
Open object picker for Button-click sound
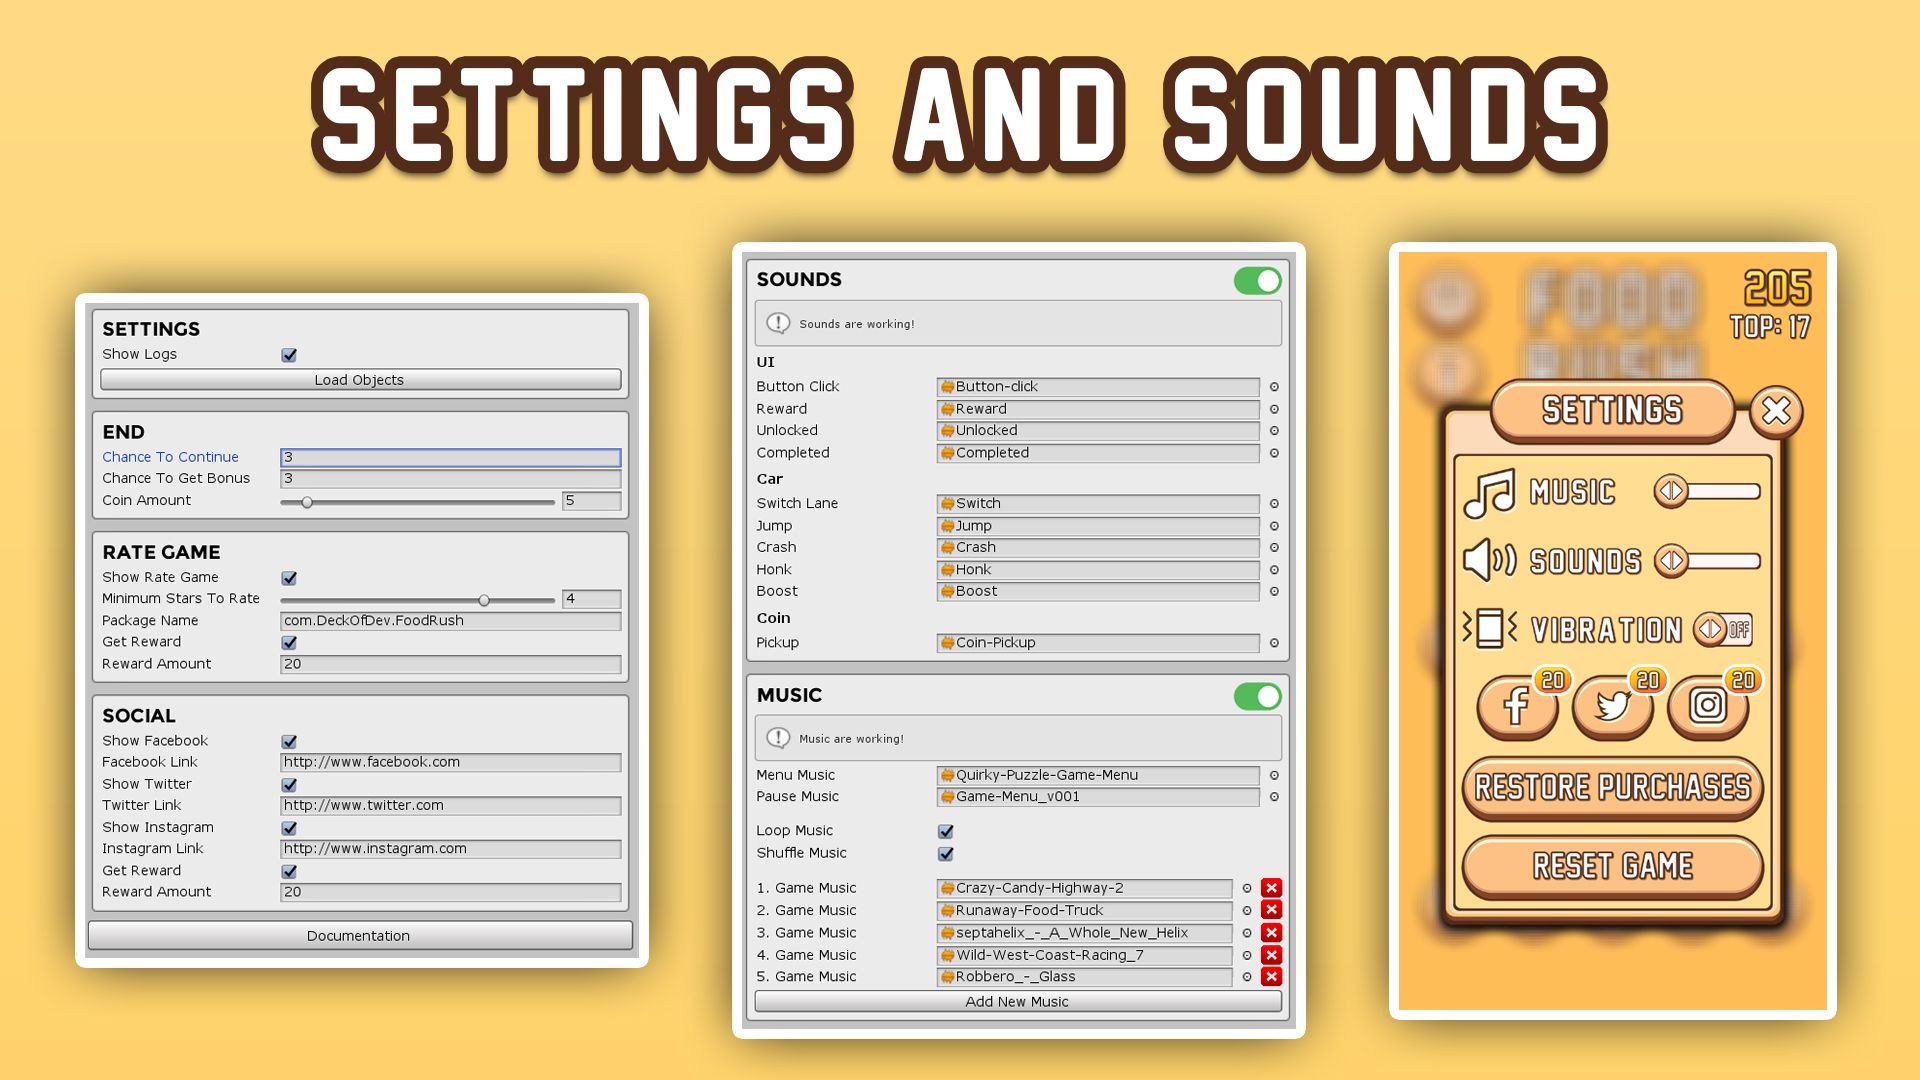[x=1274, y=387]
